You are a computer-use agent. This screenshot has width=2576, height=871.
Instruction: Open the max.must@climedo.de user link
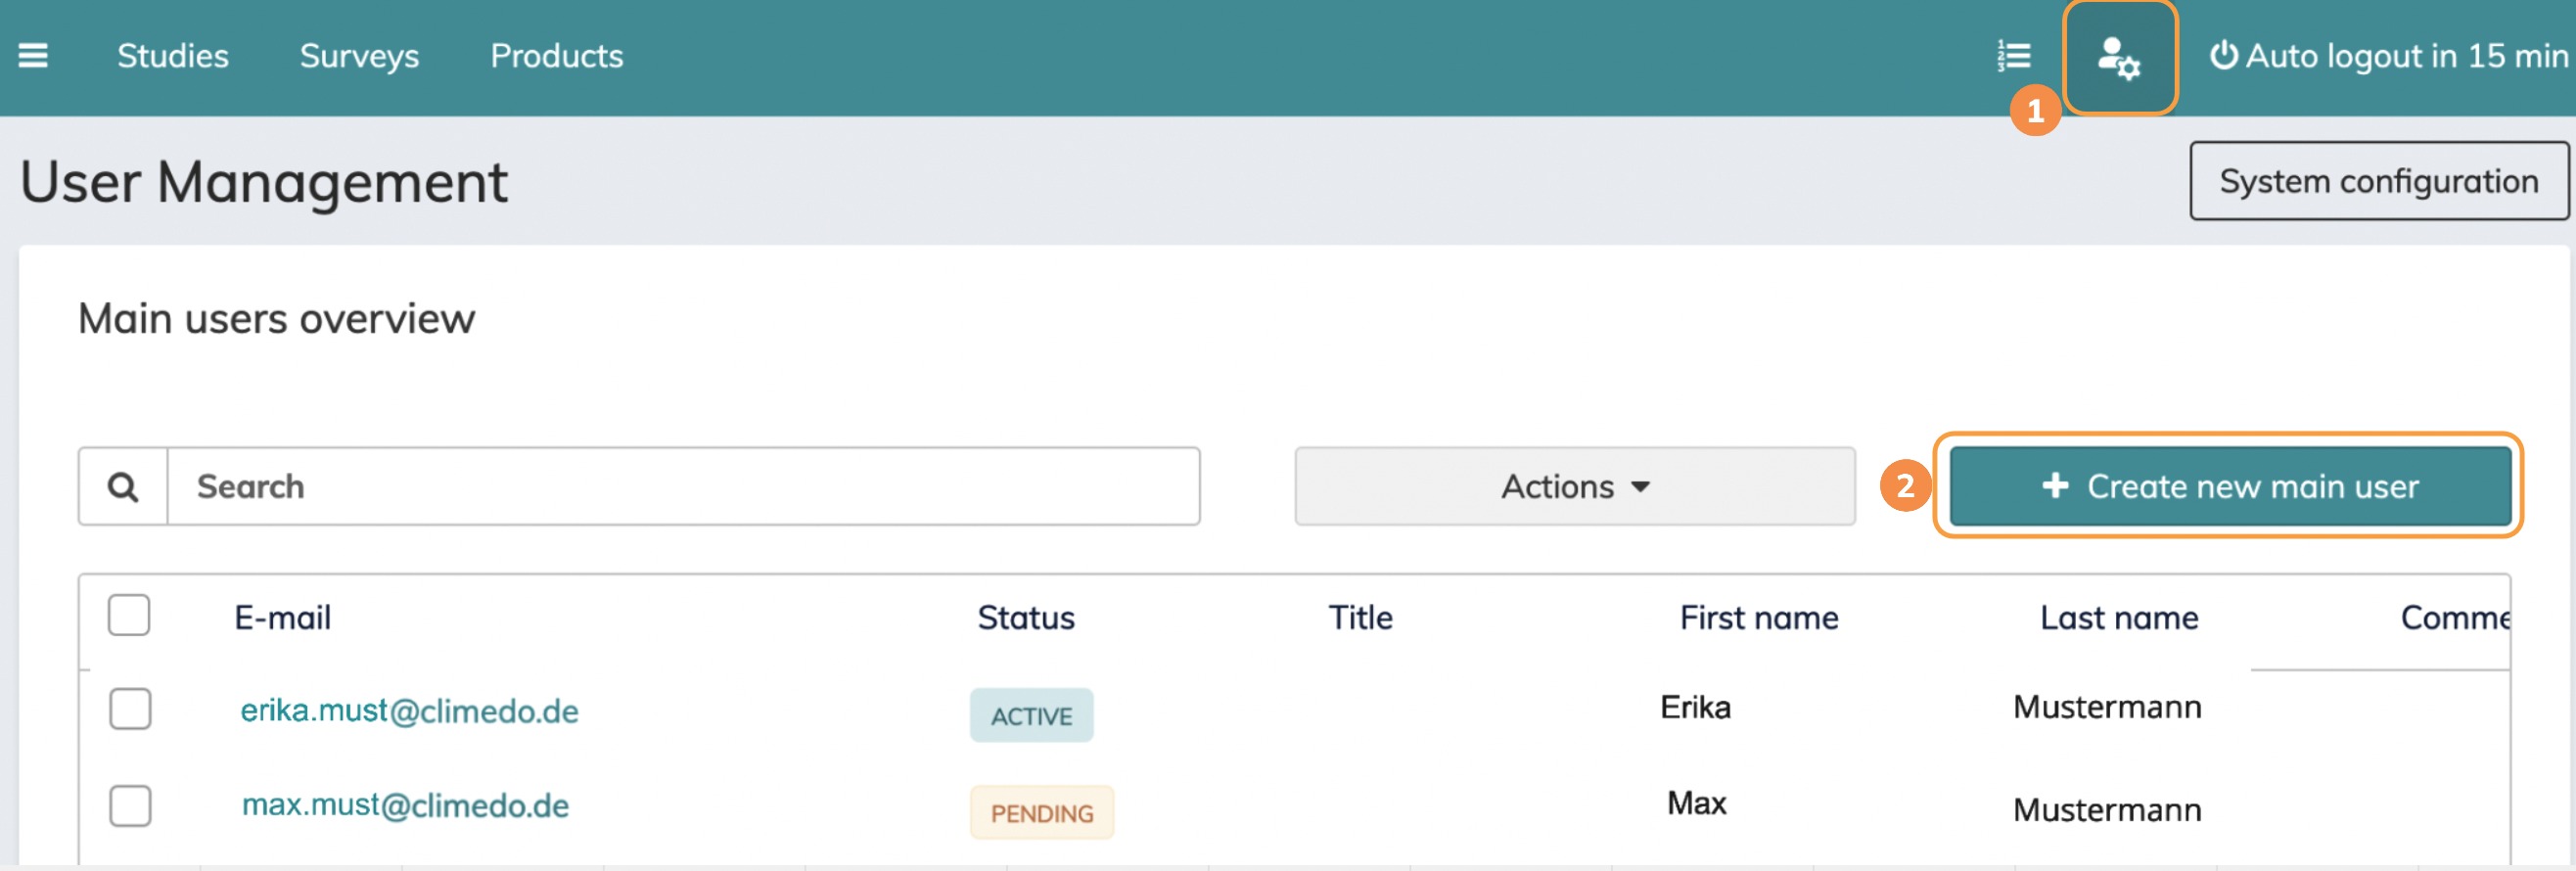point(405,806)
